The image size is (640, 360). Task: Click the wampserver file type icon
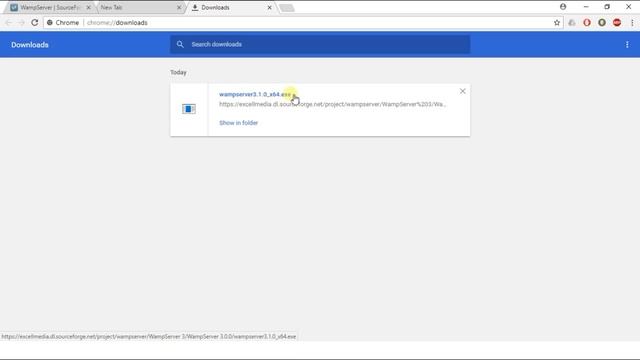point(189,109)
